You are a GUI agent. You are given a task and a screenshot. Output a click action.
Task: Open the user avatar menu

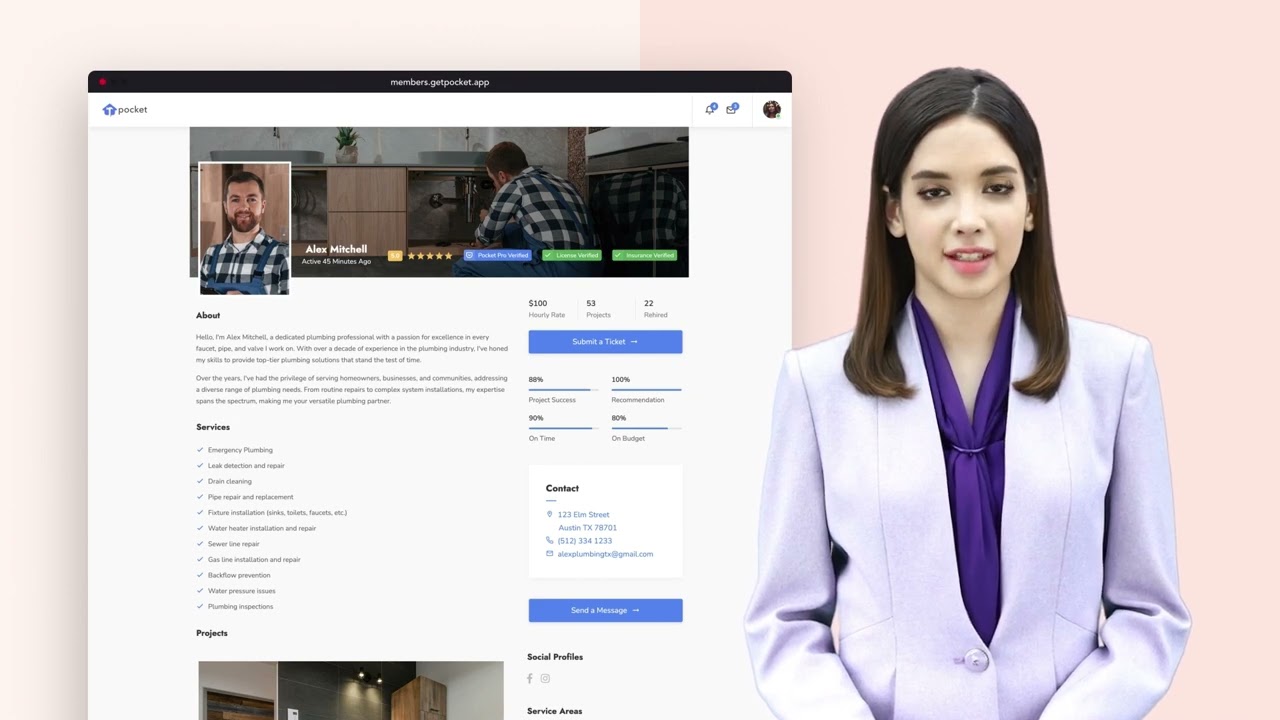pyautogui.click(x=771, y=109)
